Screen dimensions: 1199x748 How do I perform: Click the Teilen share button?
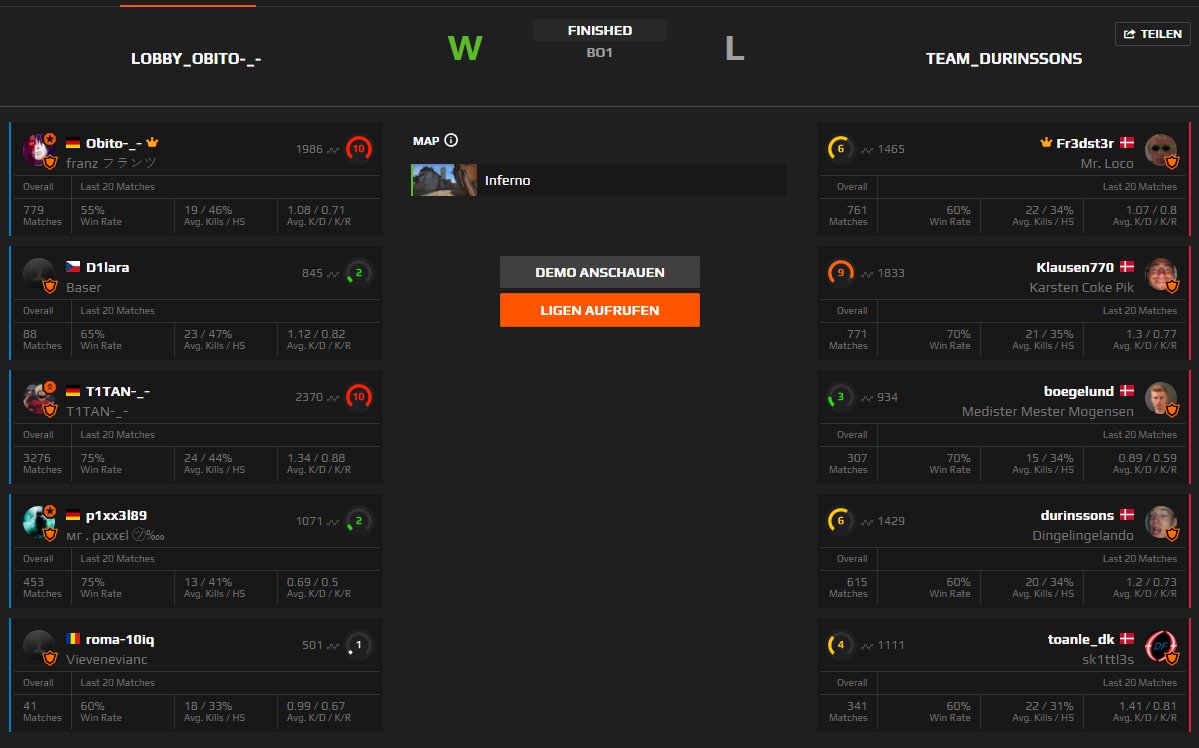[1152, 34]
